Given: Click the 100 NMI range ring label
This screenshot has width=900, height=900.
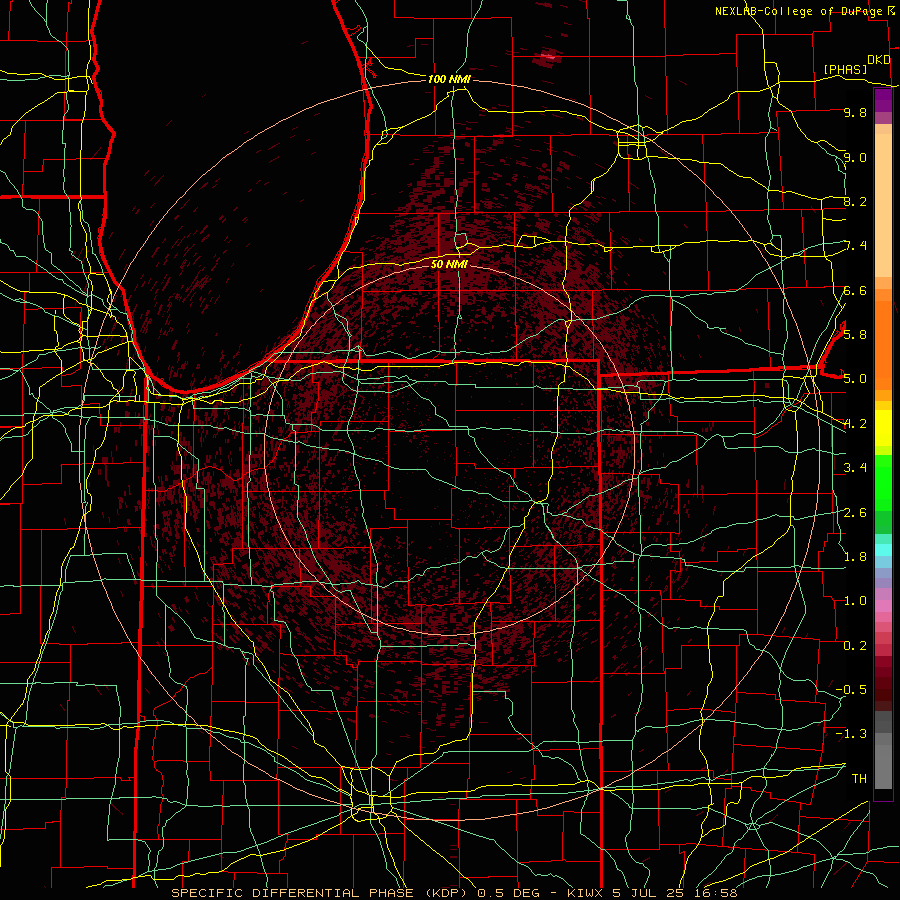Looking at the screenshot, I should (449, 79).
